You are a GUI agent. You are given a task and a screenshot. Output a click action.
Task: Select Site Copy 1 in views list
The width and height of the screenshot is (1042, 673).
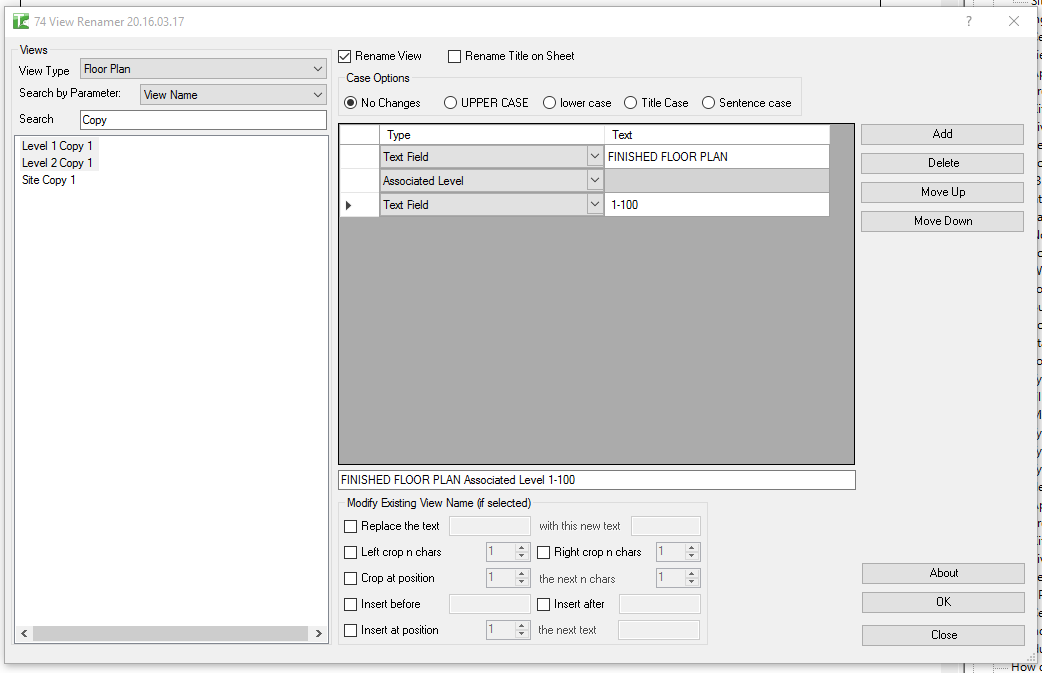pyautogui.click(x=49, y=180)
